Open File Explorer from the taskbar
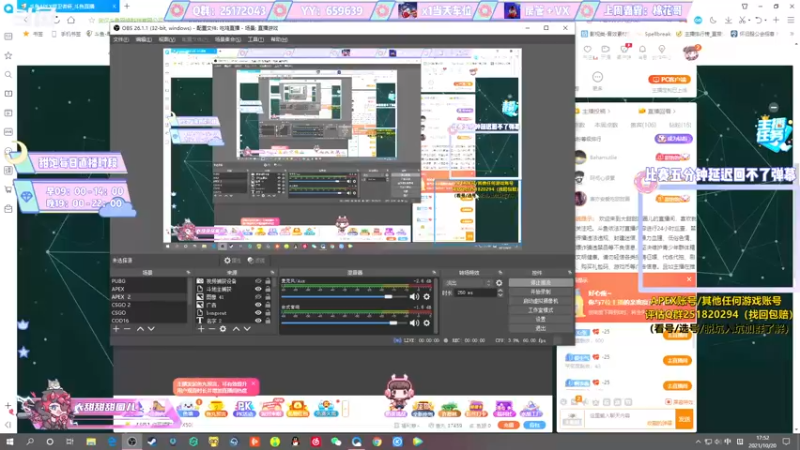 click(91, 442)
